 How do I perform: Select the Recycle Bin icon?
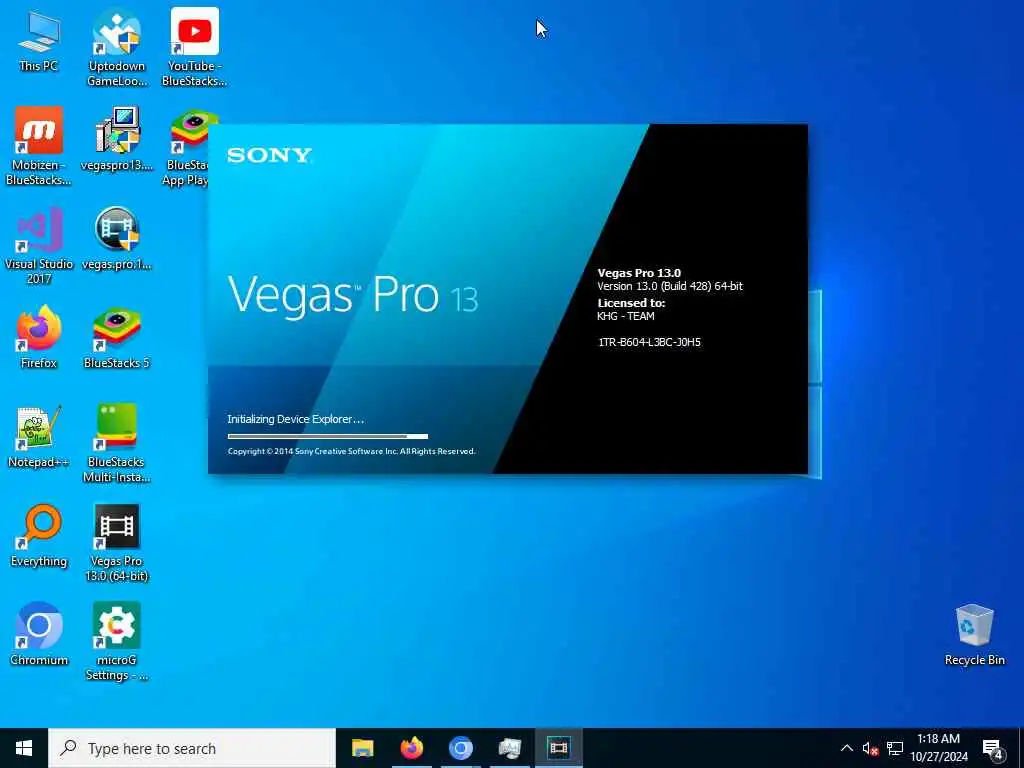[x=974, y=635]
